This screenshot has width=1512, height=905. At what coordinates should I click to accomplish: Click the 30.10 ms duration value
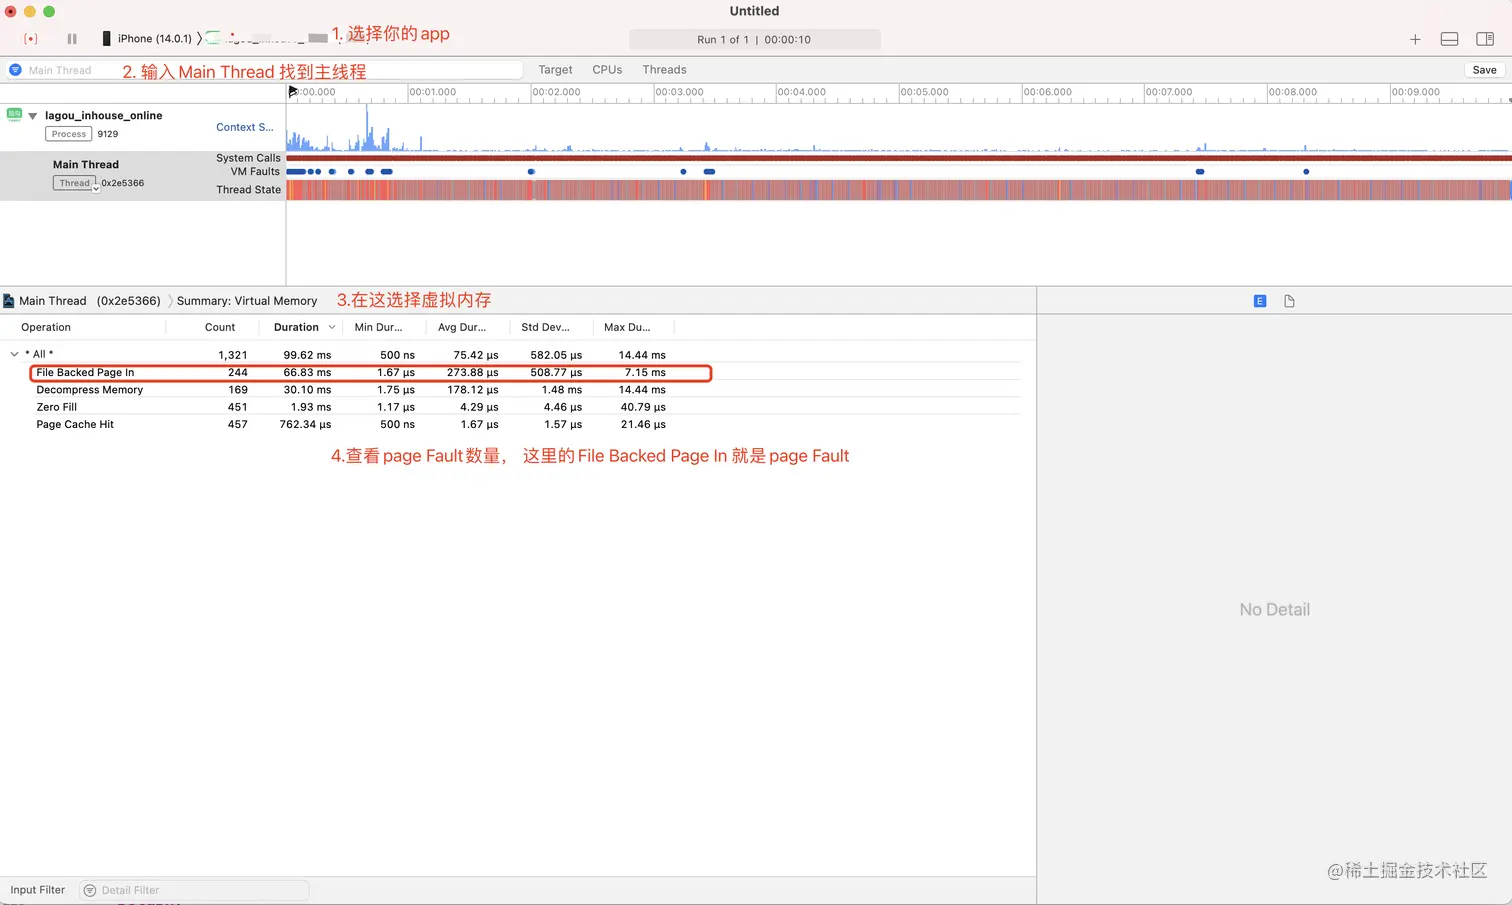(307, 390)
